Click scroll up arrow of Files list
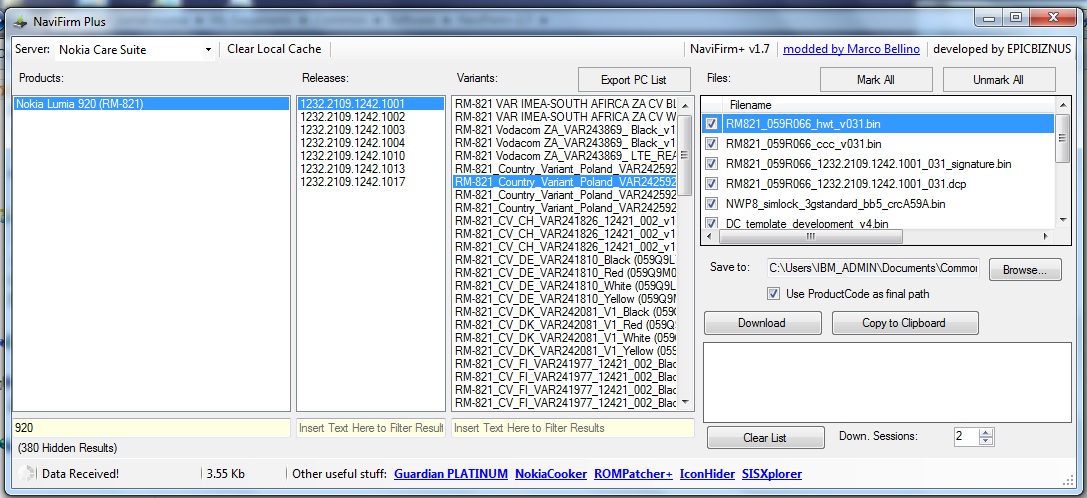The width and height of the screenshot is (1087, 498). coord(1062,105)
